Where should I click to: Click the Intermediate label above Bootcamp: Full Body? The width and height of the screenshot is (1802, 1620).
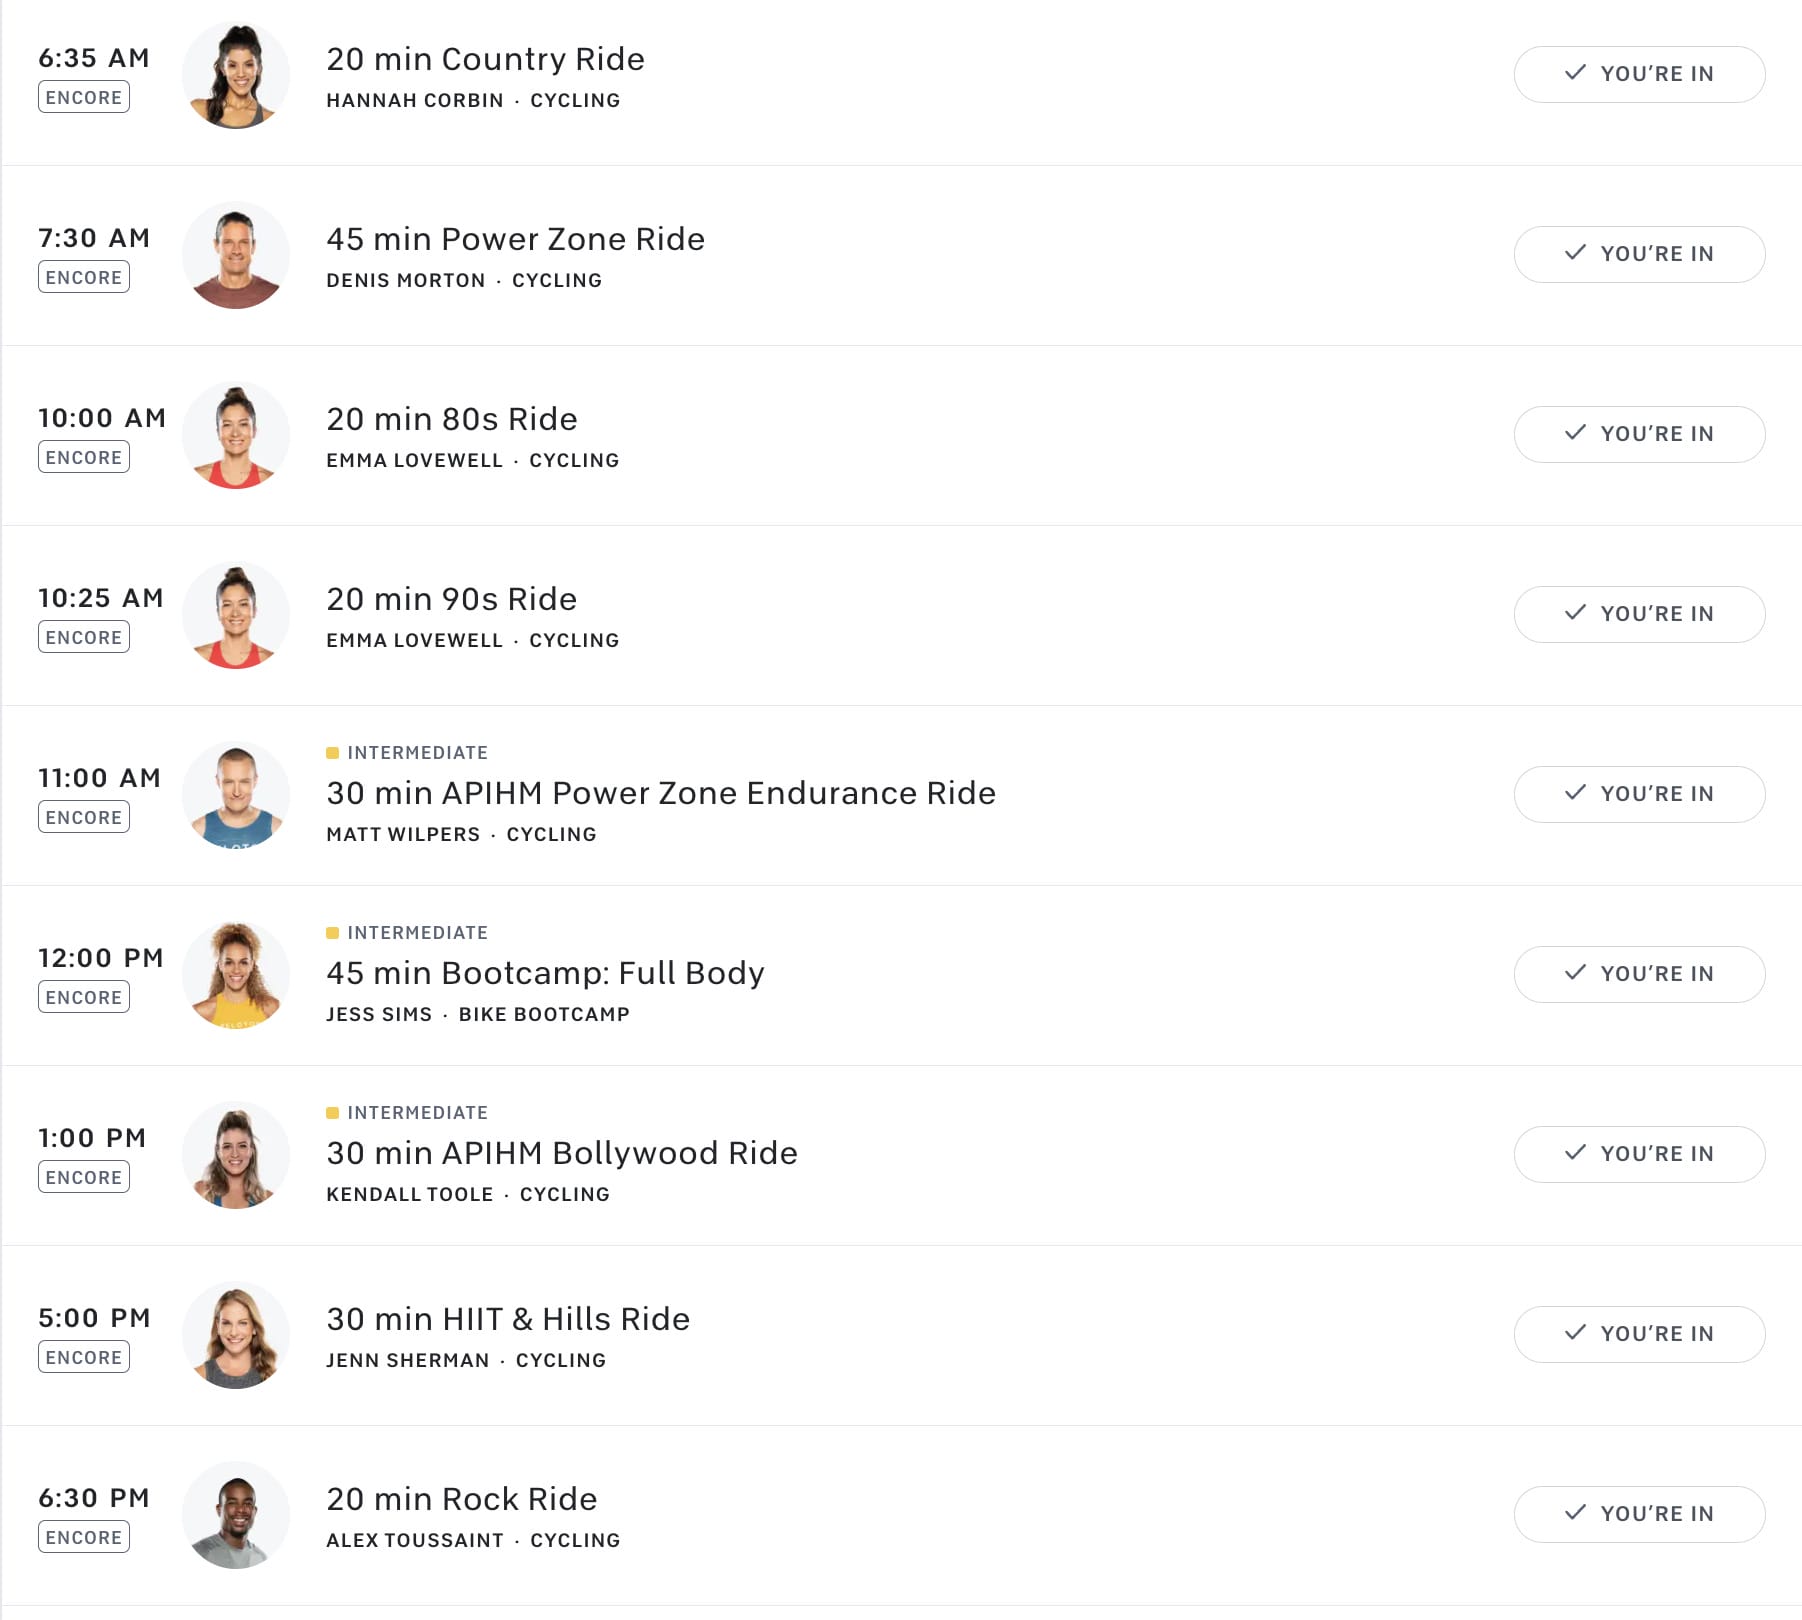click(417, 933)
